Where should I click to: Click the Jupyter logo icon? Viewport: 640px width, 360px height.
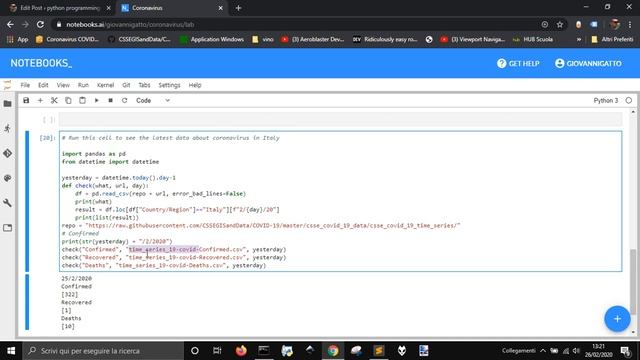click(7, 85)
